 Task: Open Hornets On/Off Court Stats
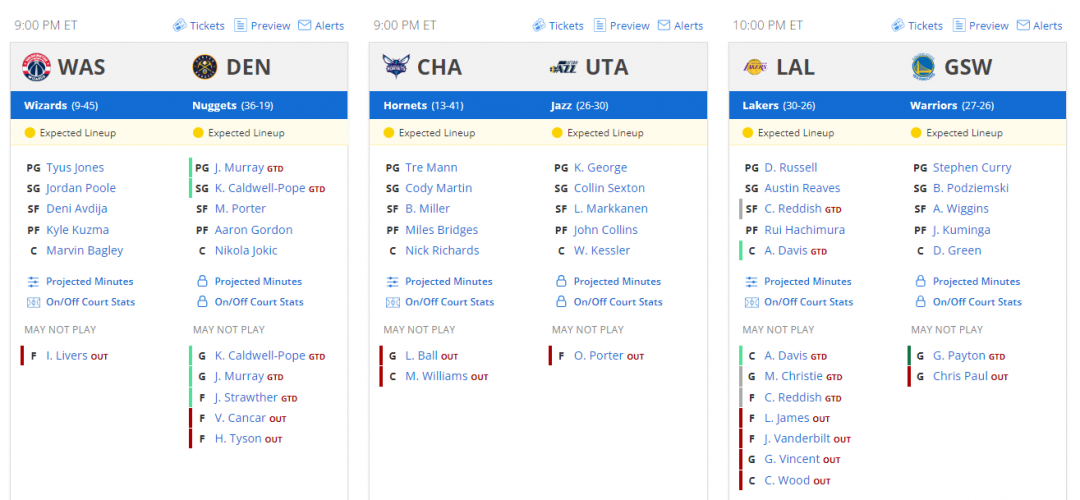click(x=448, y=302)
